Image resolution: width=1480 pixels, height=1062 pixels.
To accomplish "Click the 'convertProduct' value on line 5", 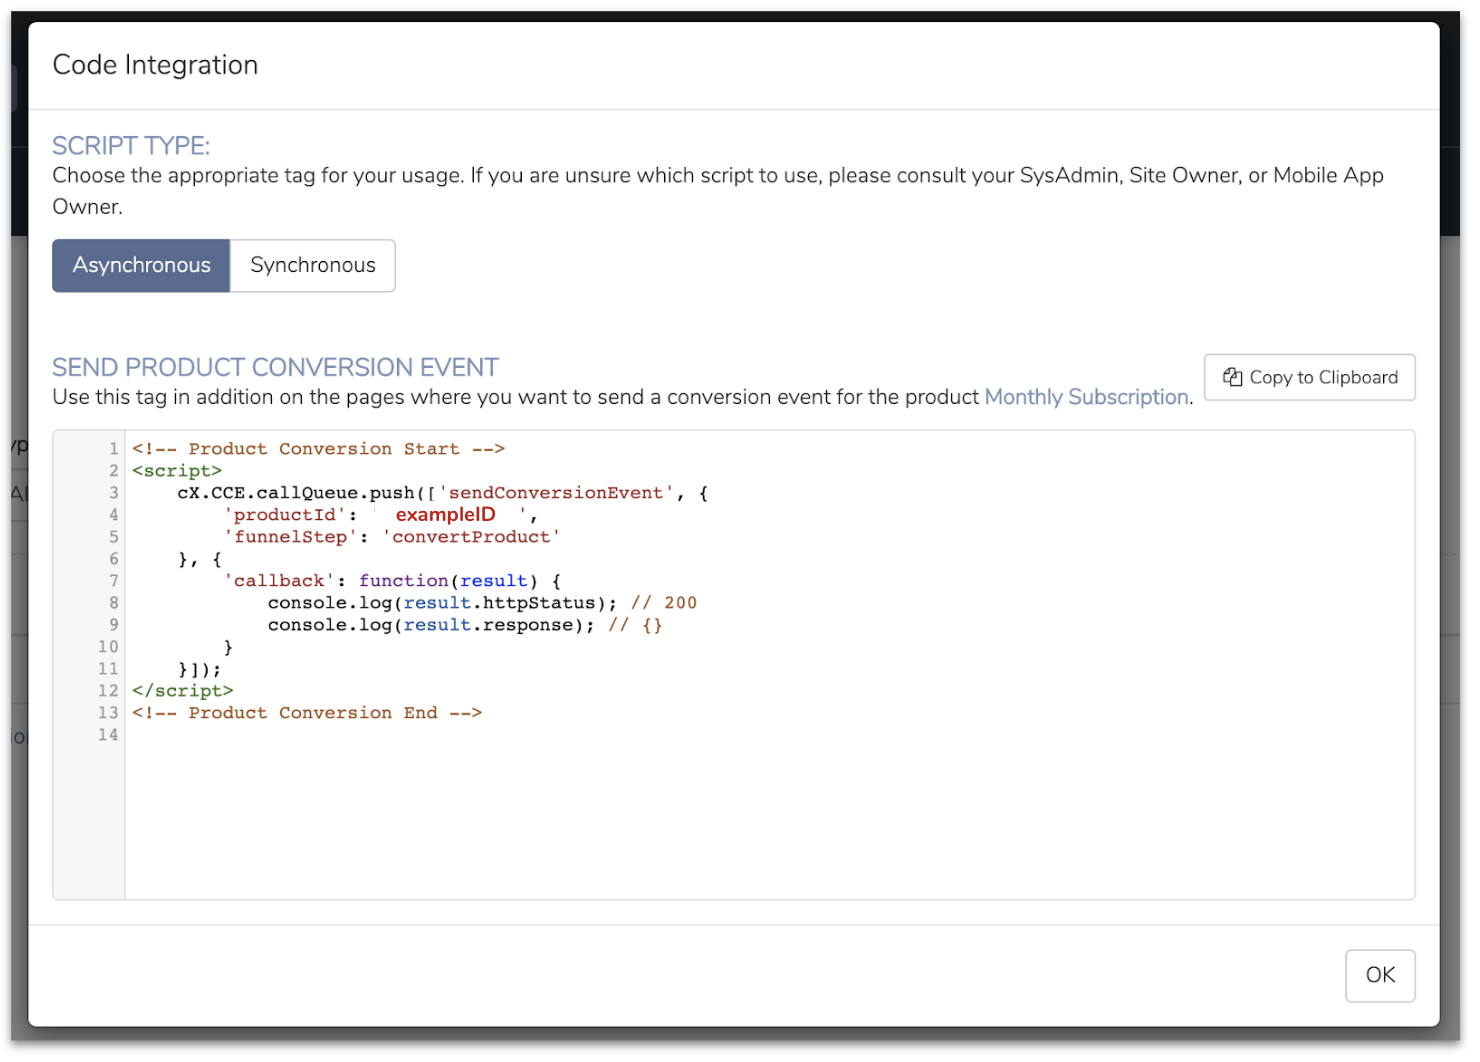I will coord(471,537).
